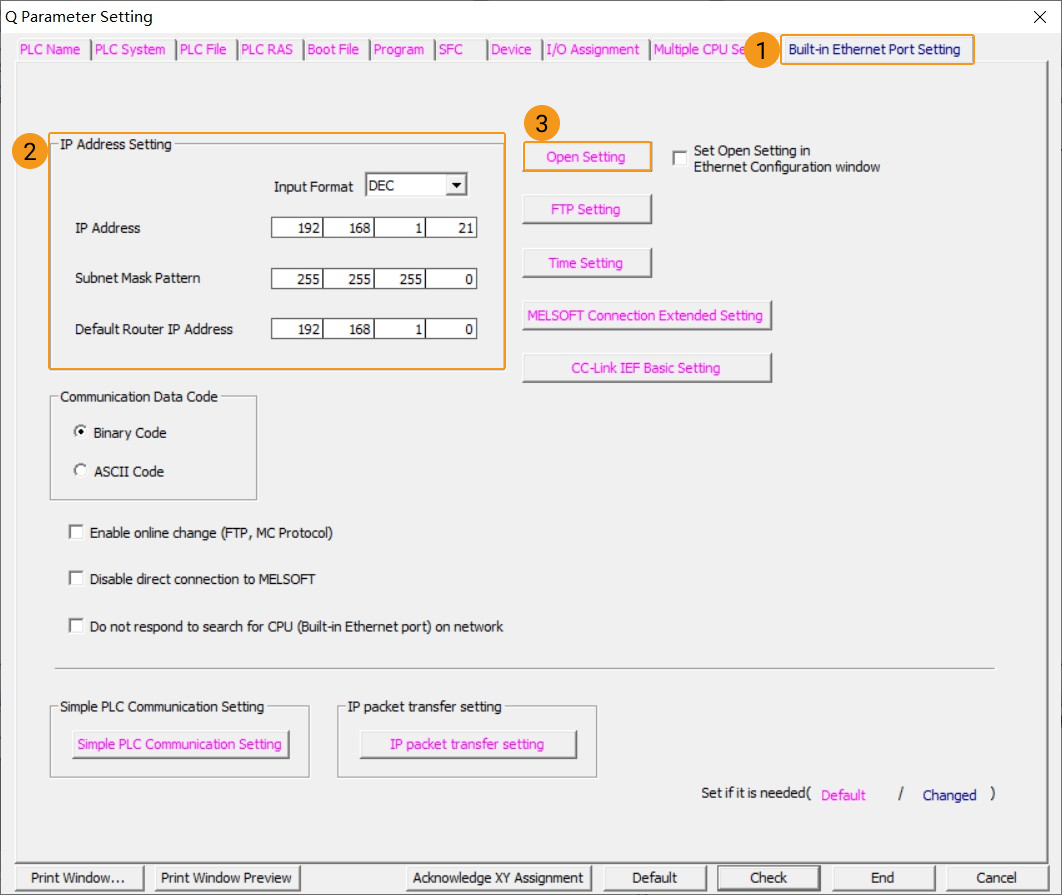Select the Binary Code option
The image size is (1062, 895).
pos(82,431)
